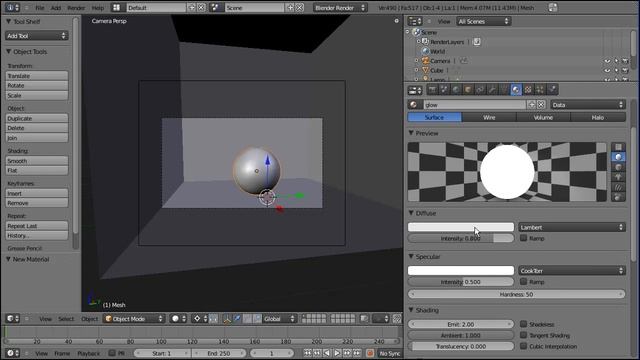Play the animation in reverse

tap(327, 353)
